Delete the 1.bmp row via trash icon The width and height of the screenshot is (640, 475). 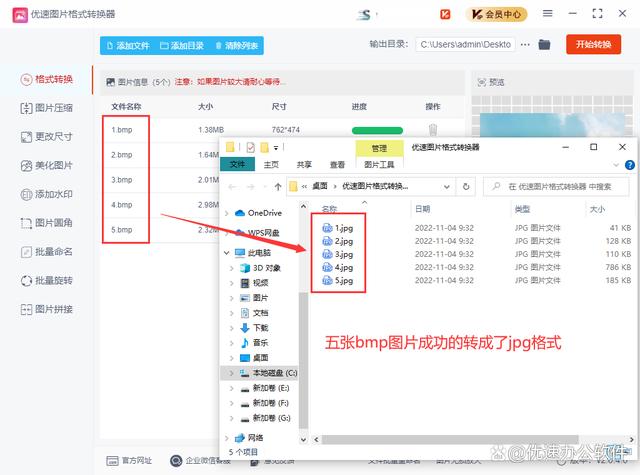pos(433,130)
